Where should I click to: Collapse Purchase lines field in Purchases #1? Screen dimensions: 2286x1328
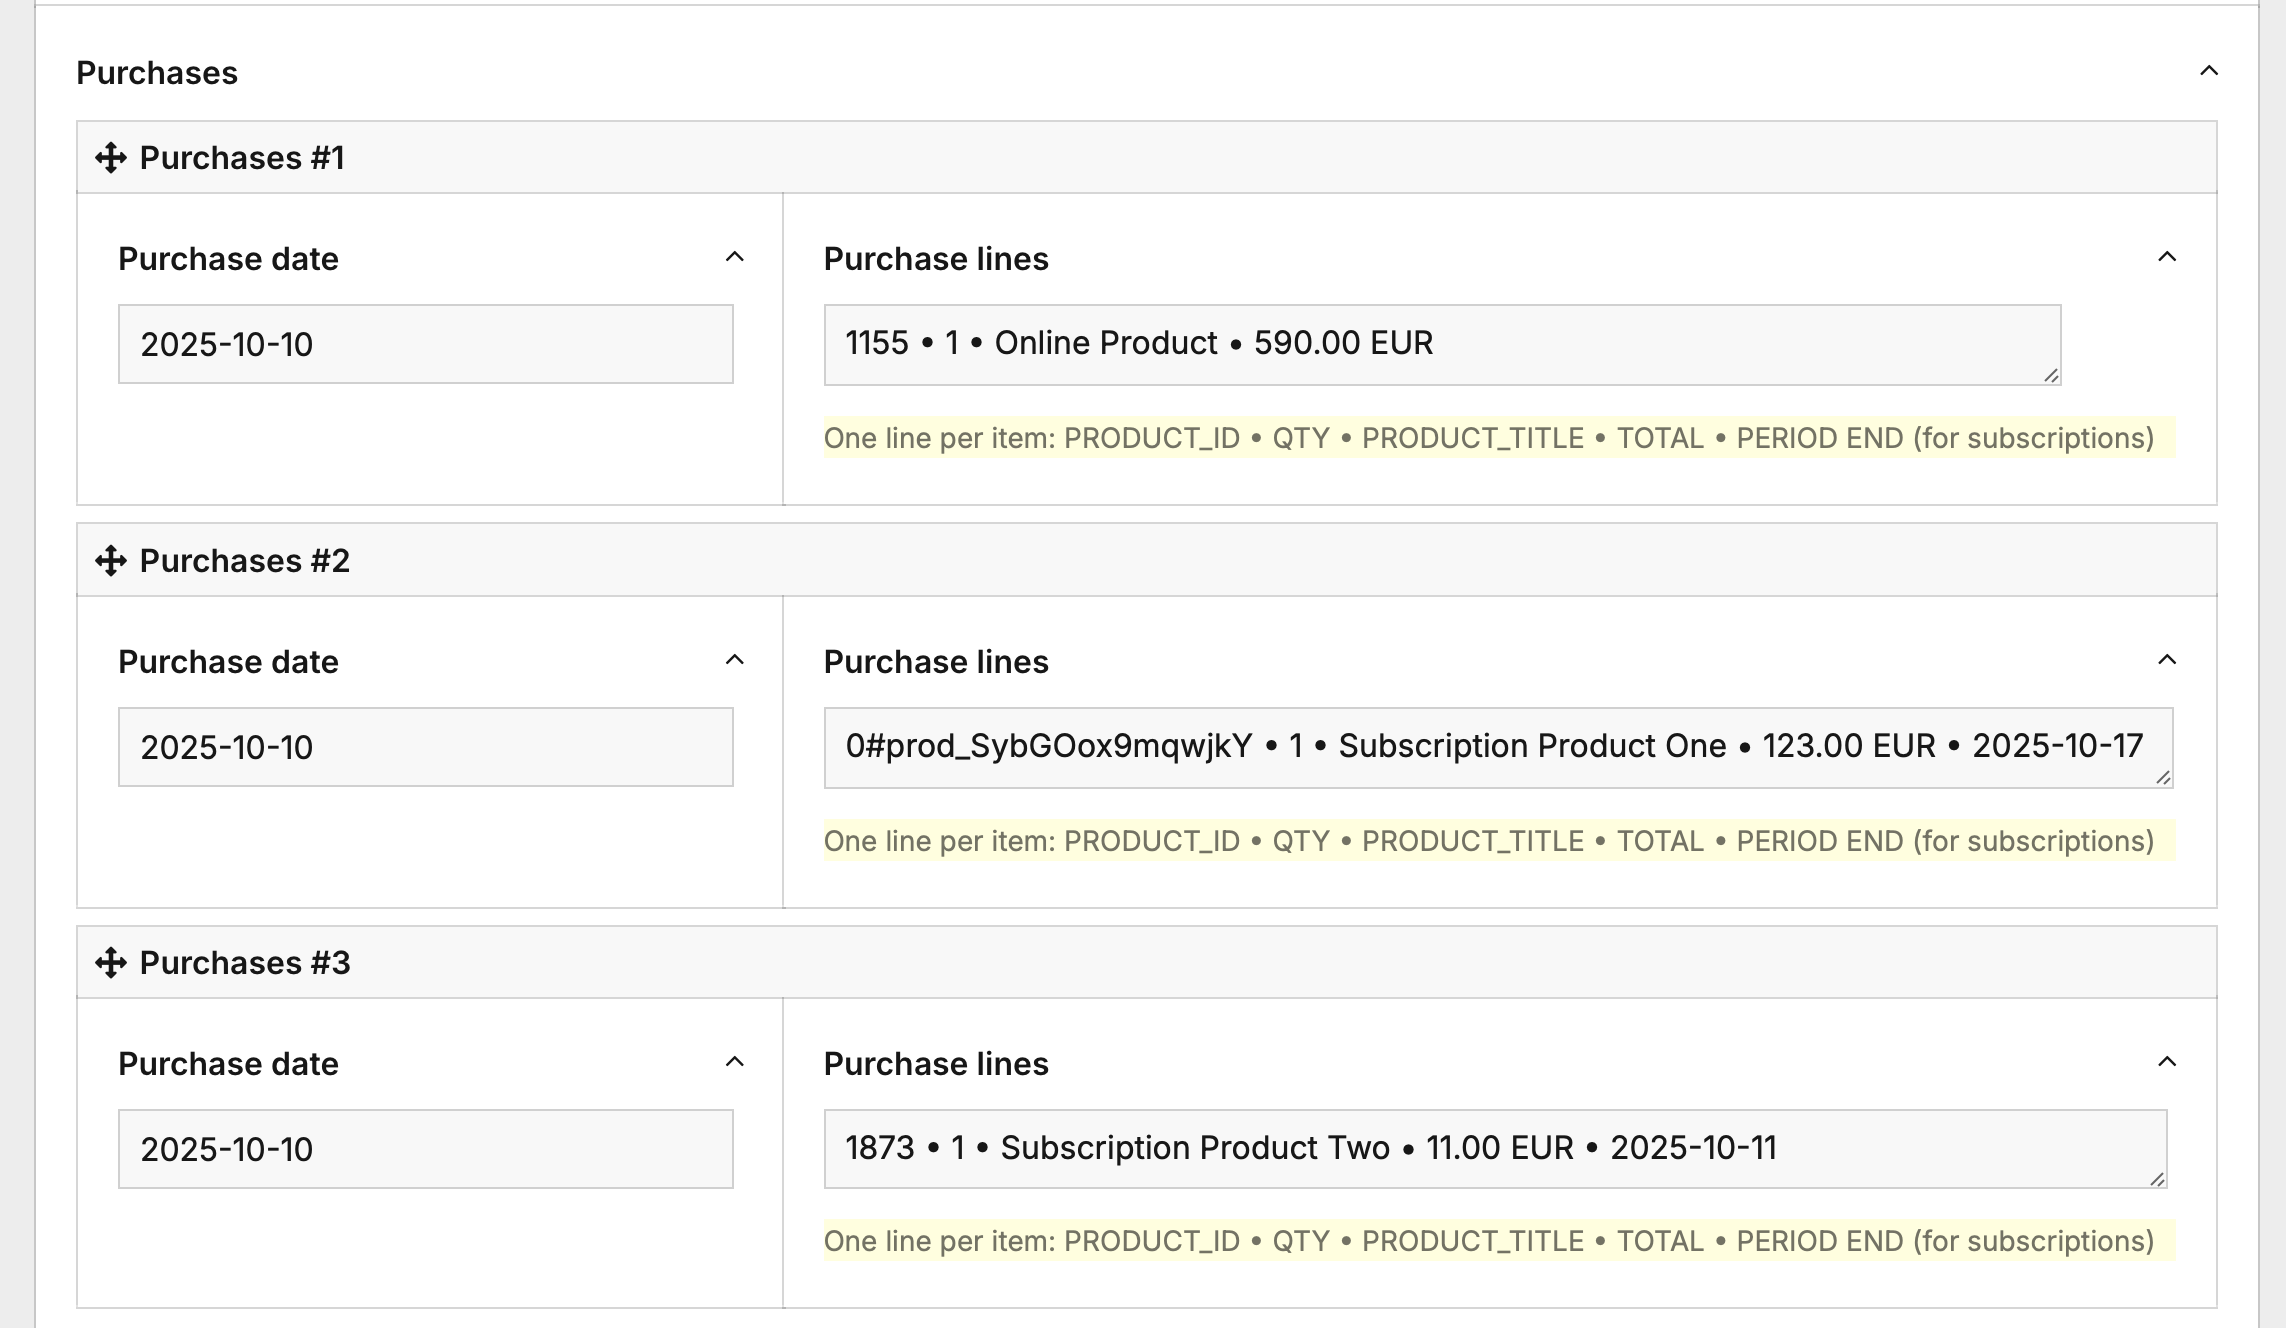tap(2167, 258)
